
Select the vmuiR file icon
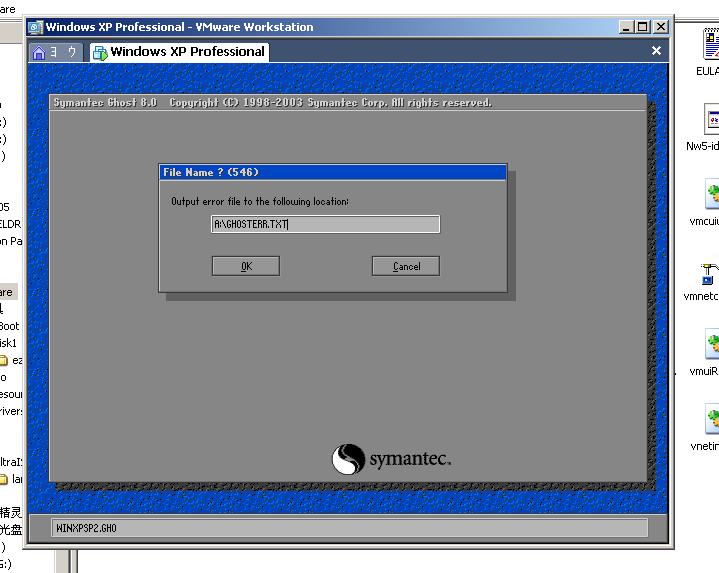pos(711,344)
